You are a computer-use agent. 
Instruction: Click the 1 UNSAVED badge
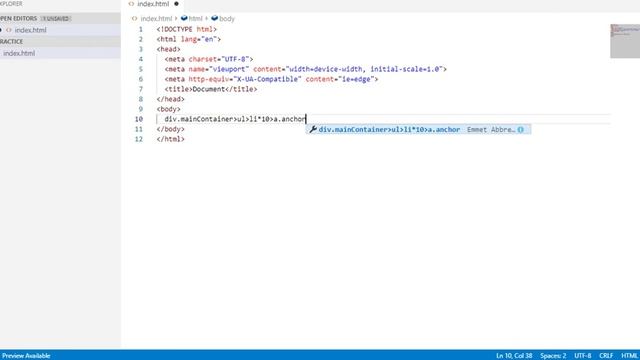[56, 19]
